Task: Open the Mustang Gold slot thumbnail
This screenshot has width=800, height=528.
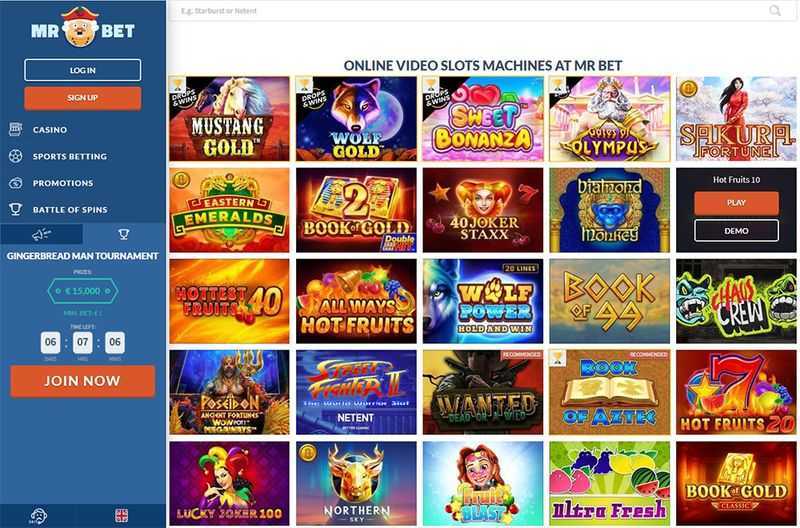Action: 229,119
